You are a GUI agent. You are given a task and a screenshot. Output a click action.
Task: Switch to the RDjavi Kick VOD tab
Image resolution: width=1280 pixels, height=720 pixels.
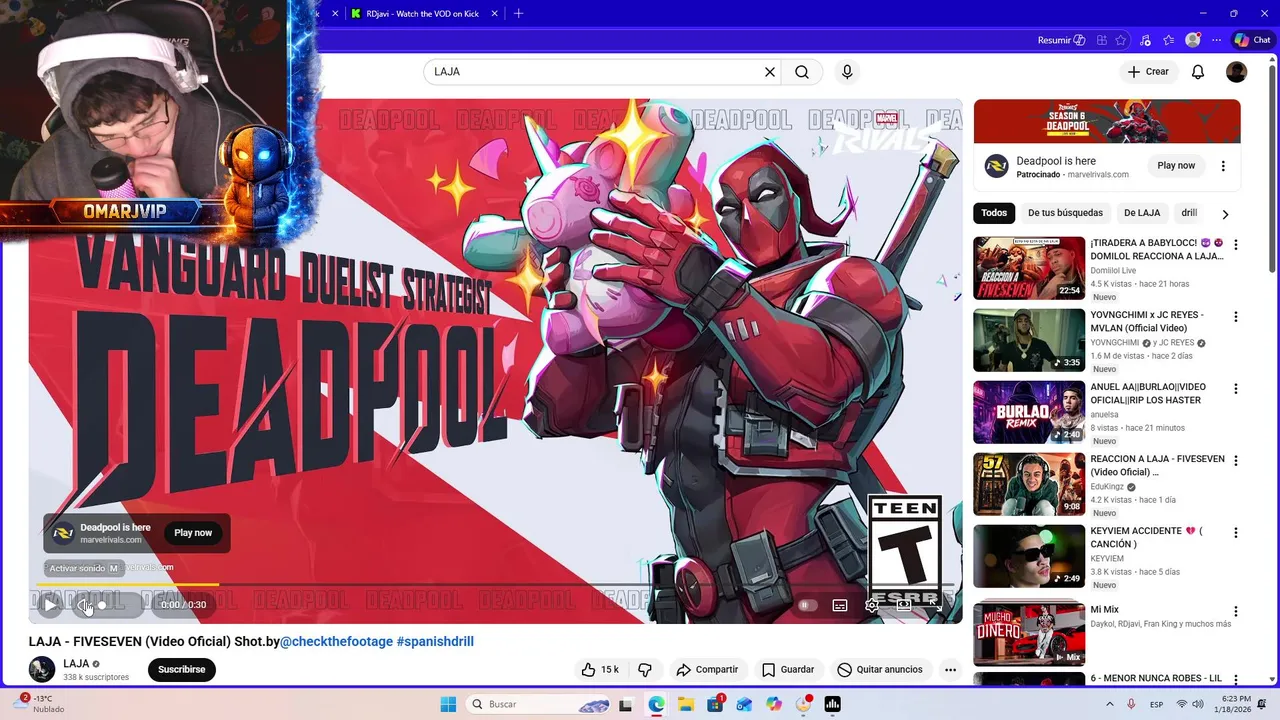(423, 14)
